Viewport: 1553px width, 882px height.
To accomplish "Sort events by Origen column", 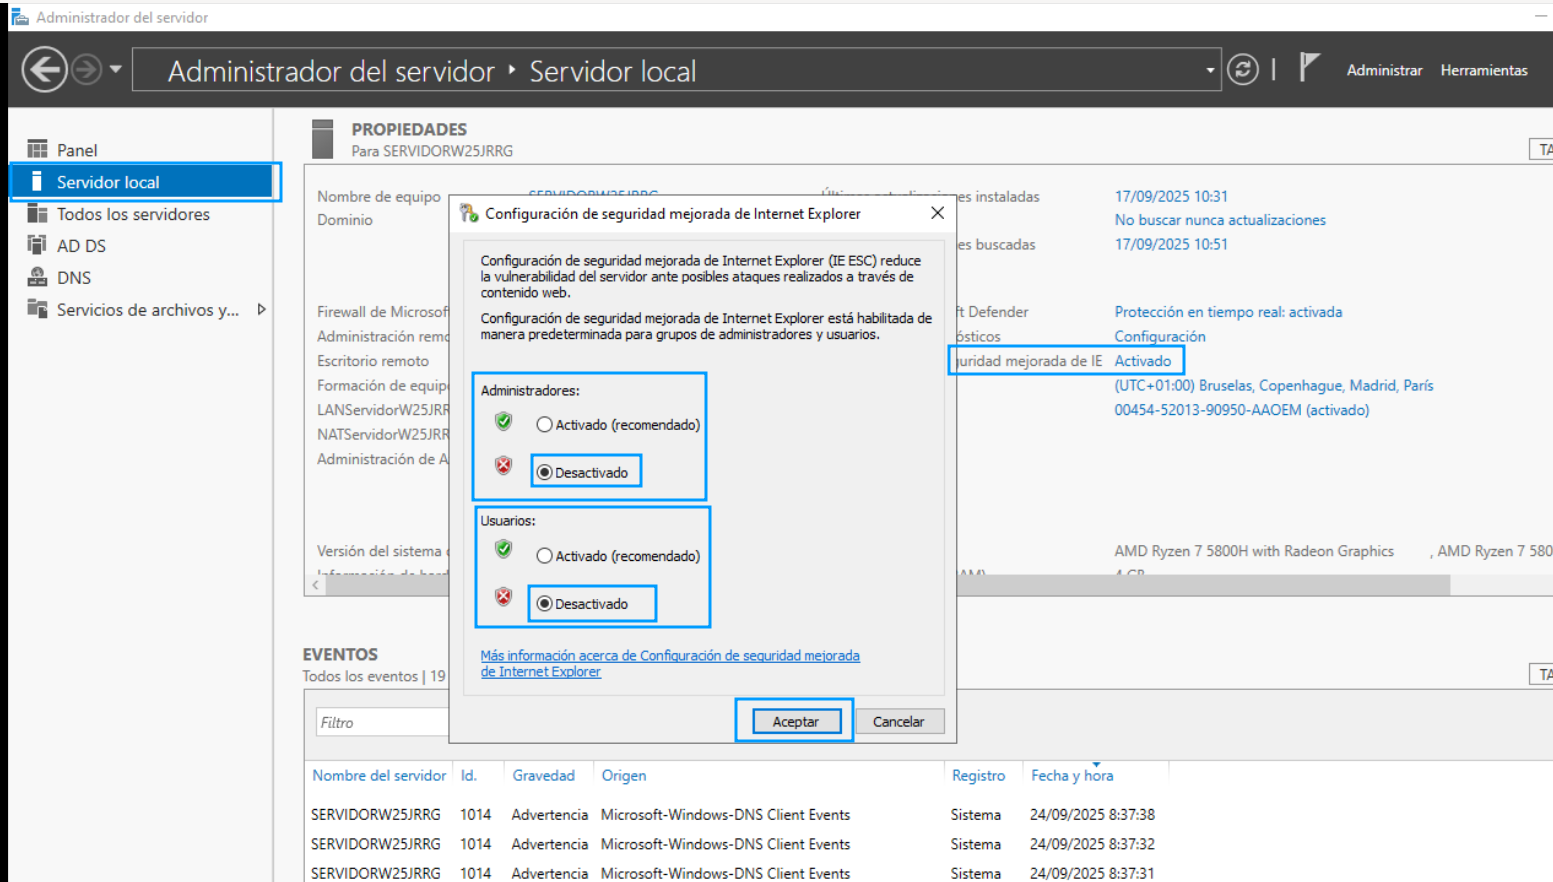I will pos(624,776).
